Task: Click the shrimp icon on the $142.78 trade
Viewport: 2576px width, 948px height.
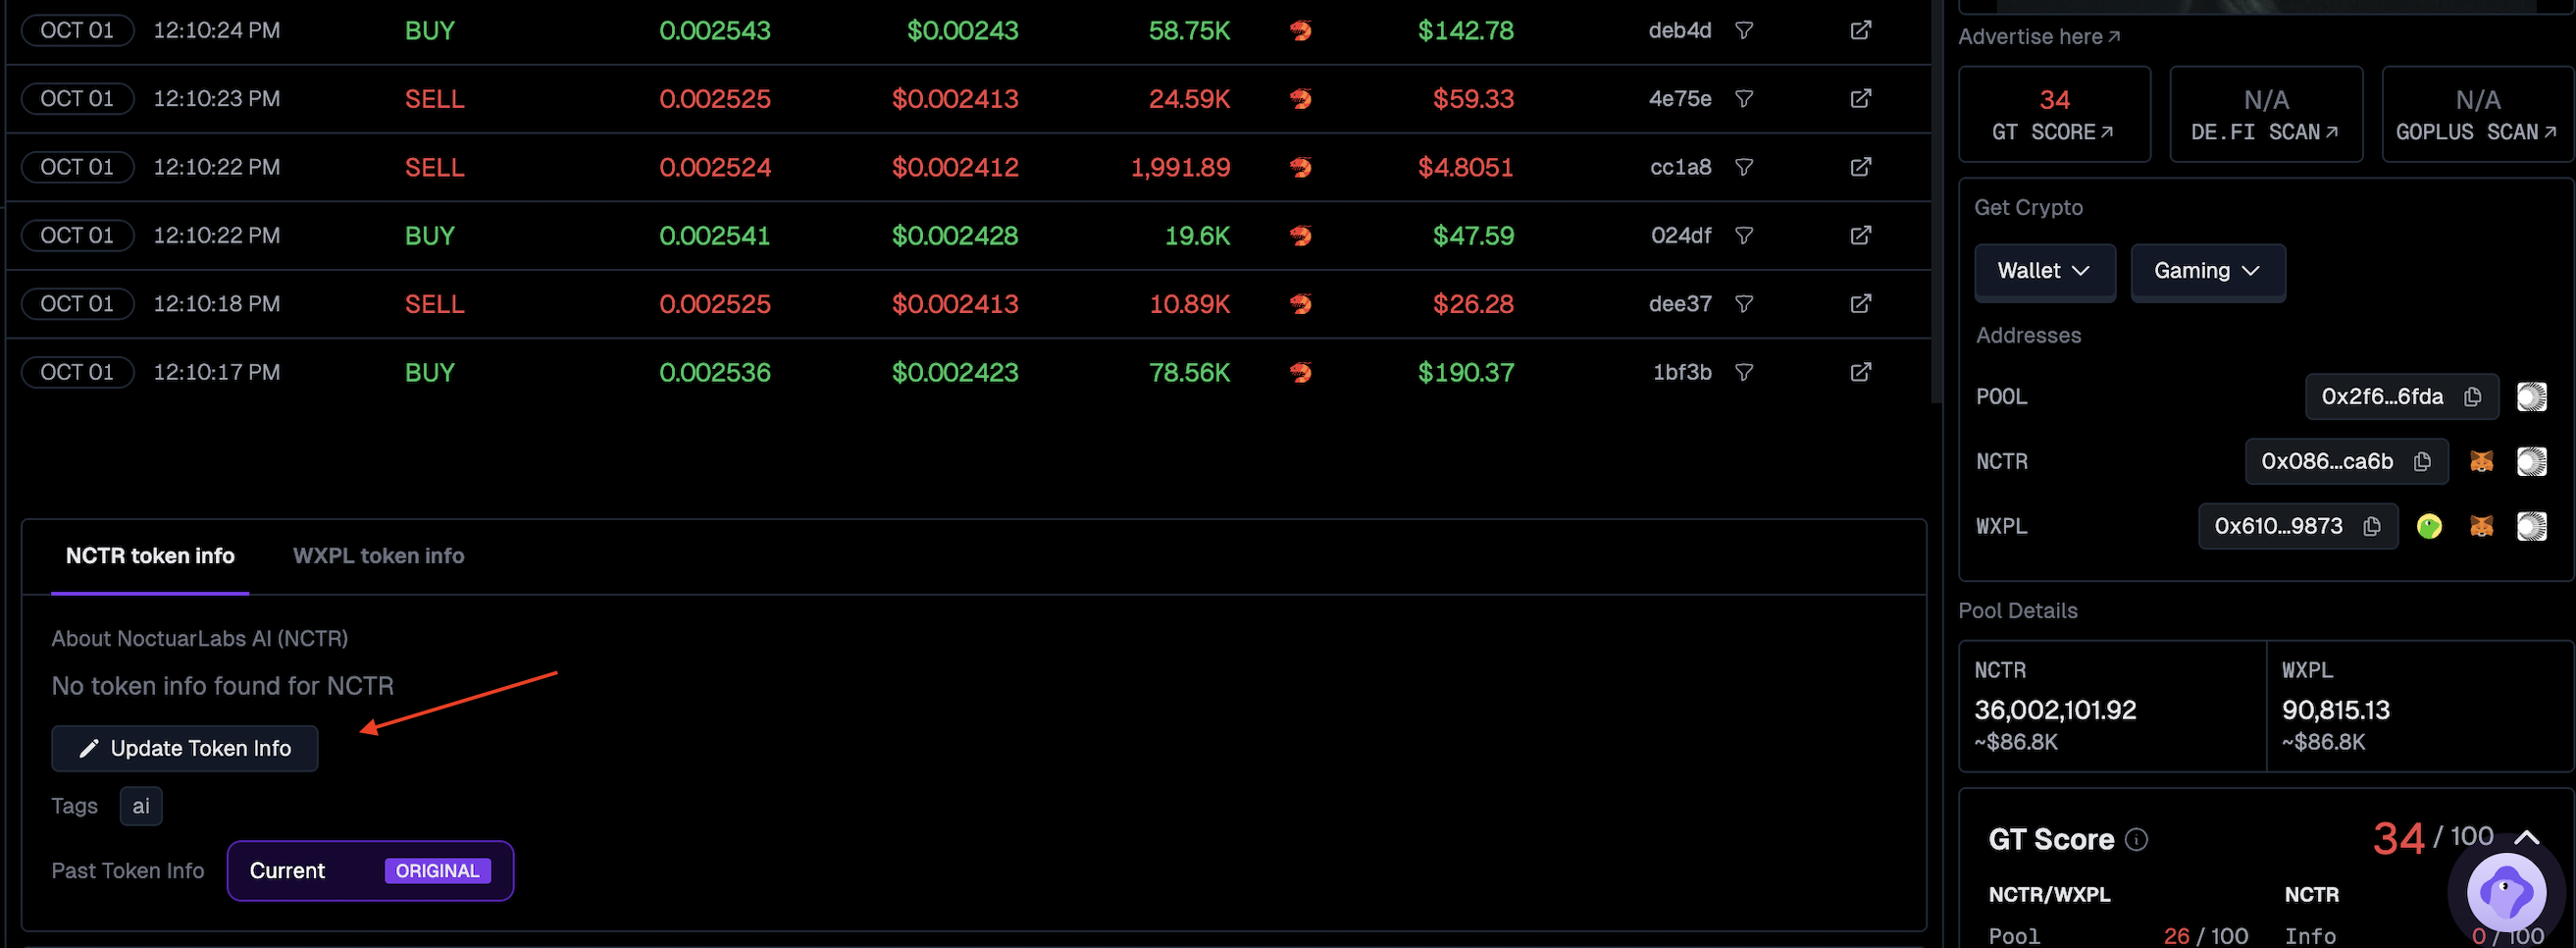Action: [1301, 30]
